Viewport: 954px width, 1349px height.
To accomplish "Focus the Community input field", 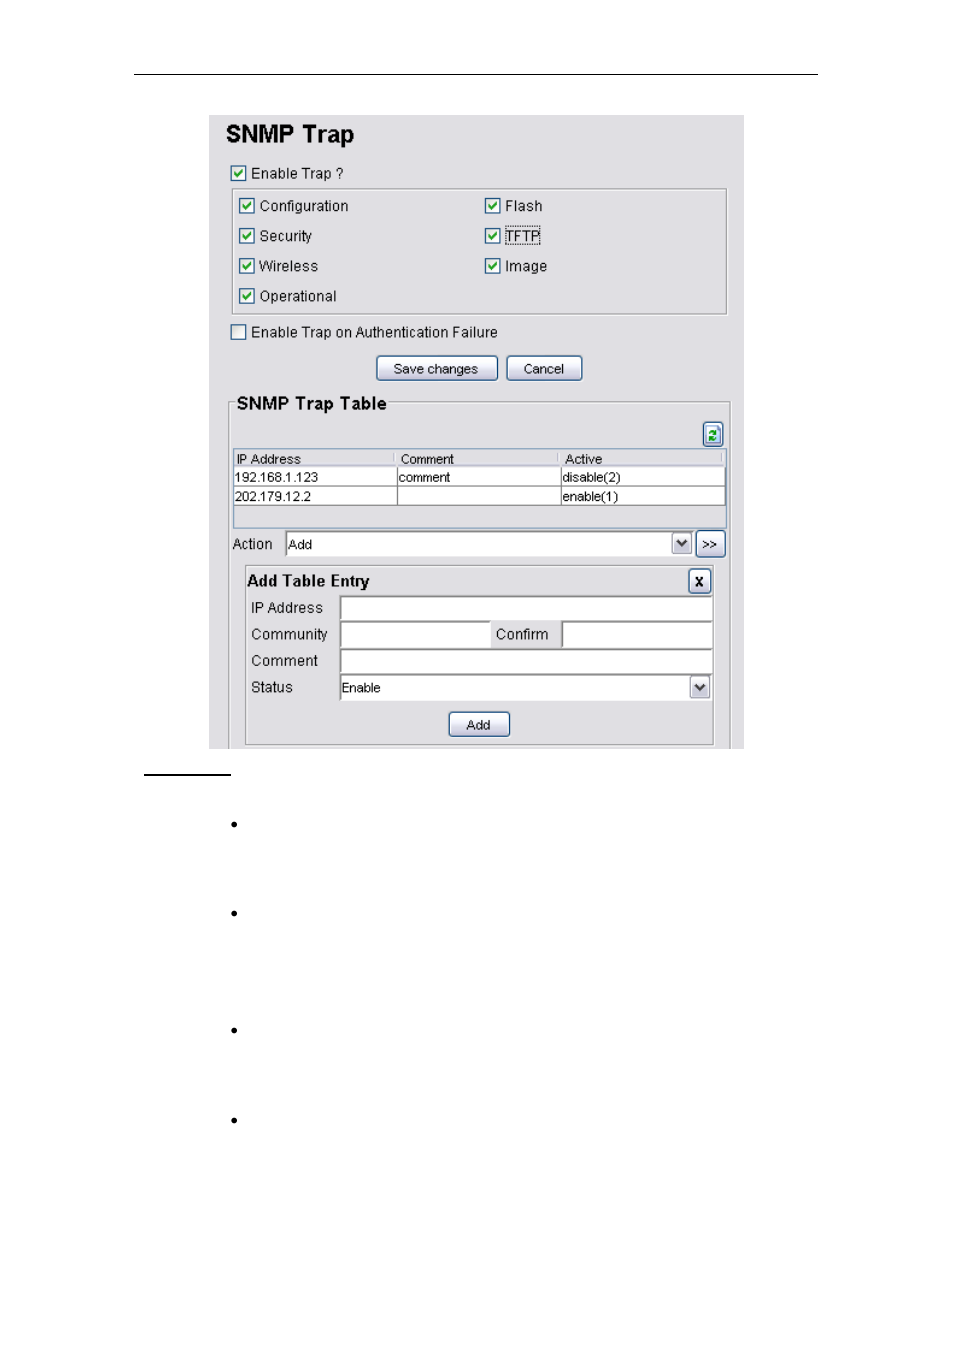I will (415, 634).
